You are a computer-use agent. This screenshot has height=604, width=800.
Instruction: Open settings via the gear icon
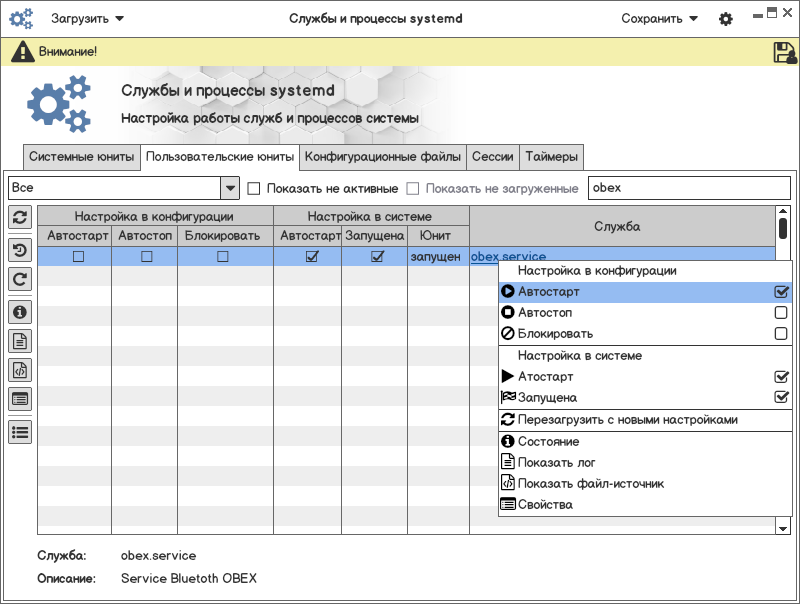(726, 19)
